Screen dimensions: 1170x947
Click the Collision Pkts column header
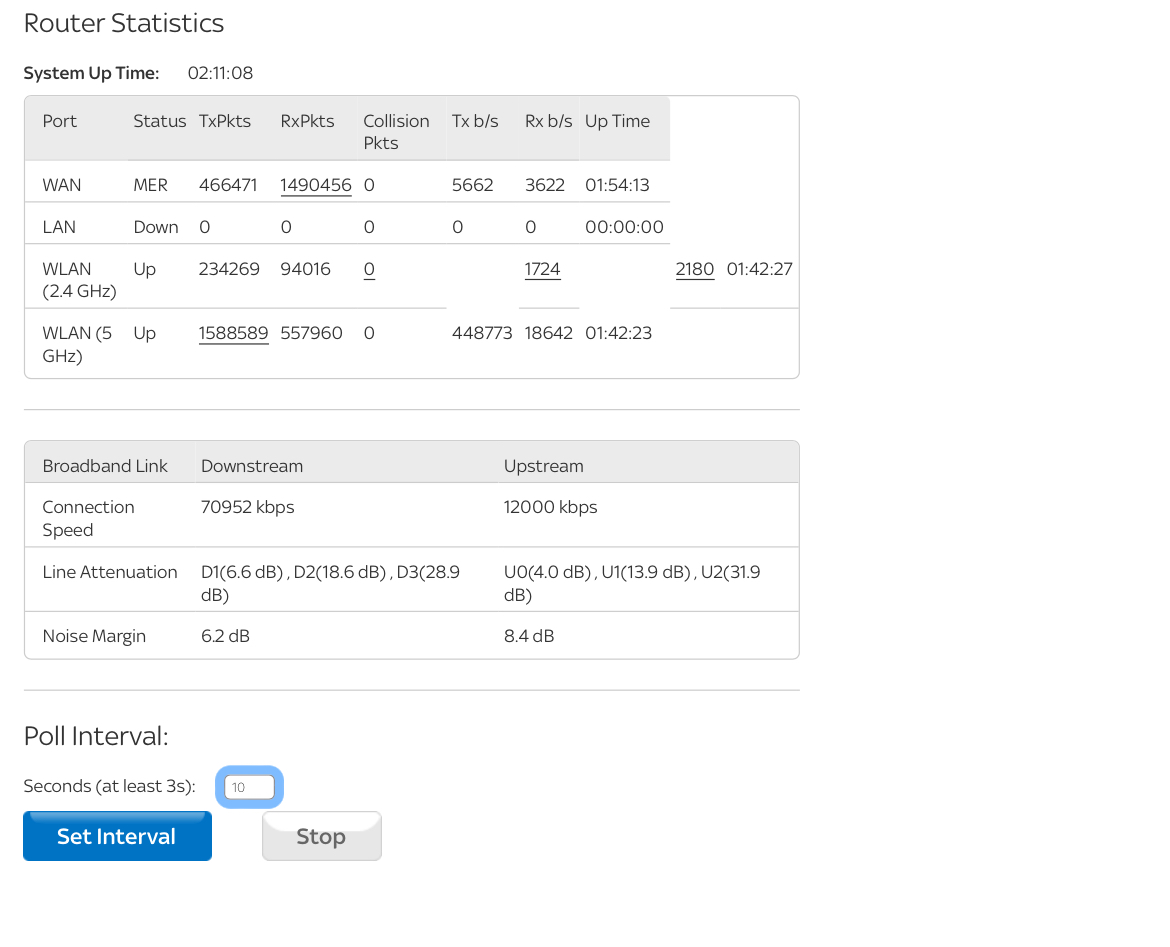396,131
